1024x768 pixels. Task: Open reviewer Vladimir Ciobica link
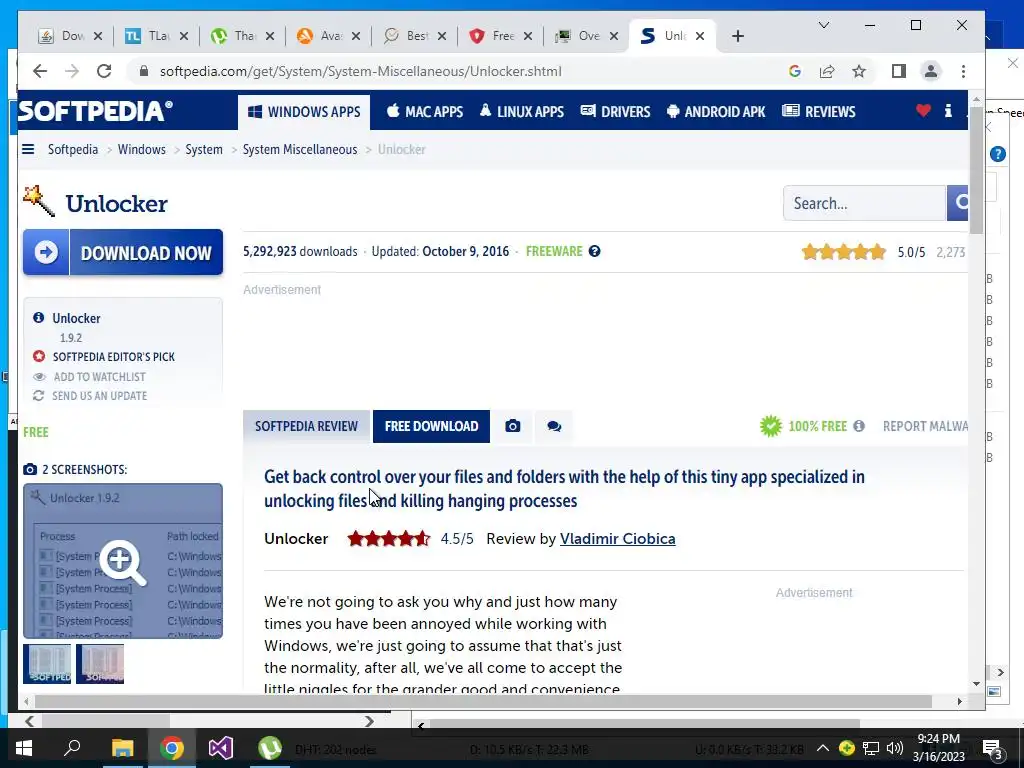coord(617,539)
